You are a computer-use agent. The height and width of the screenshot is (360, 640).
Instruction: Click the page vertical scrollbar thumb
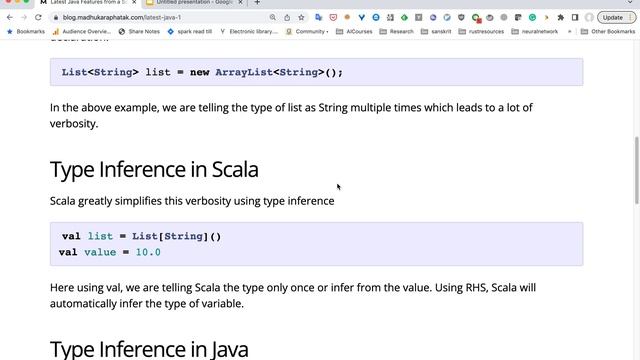(x=637, y=170)
